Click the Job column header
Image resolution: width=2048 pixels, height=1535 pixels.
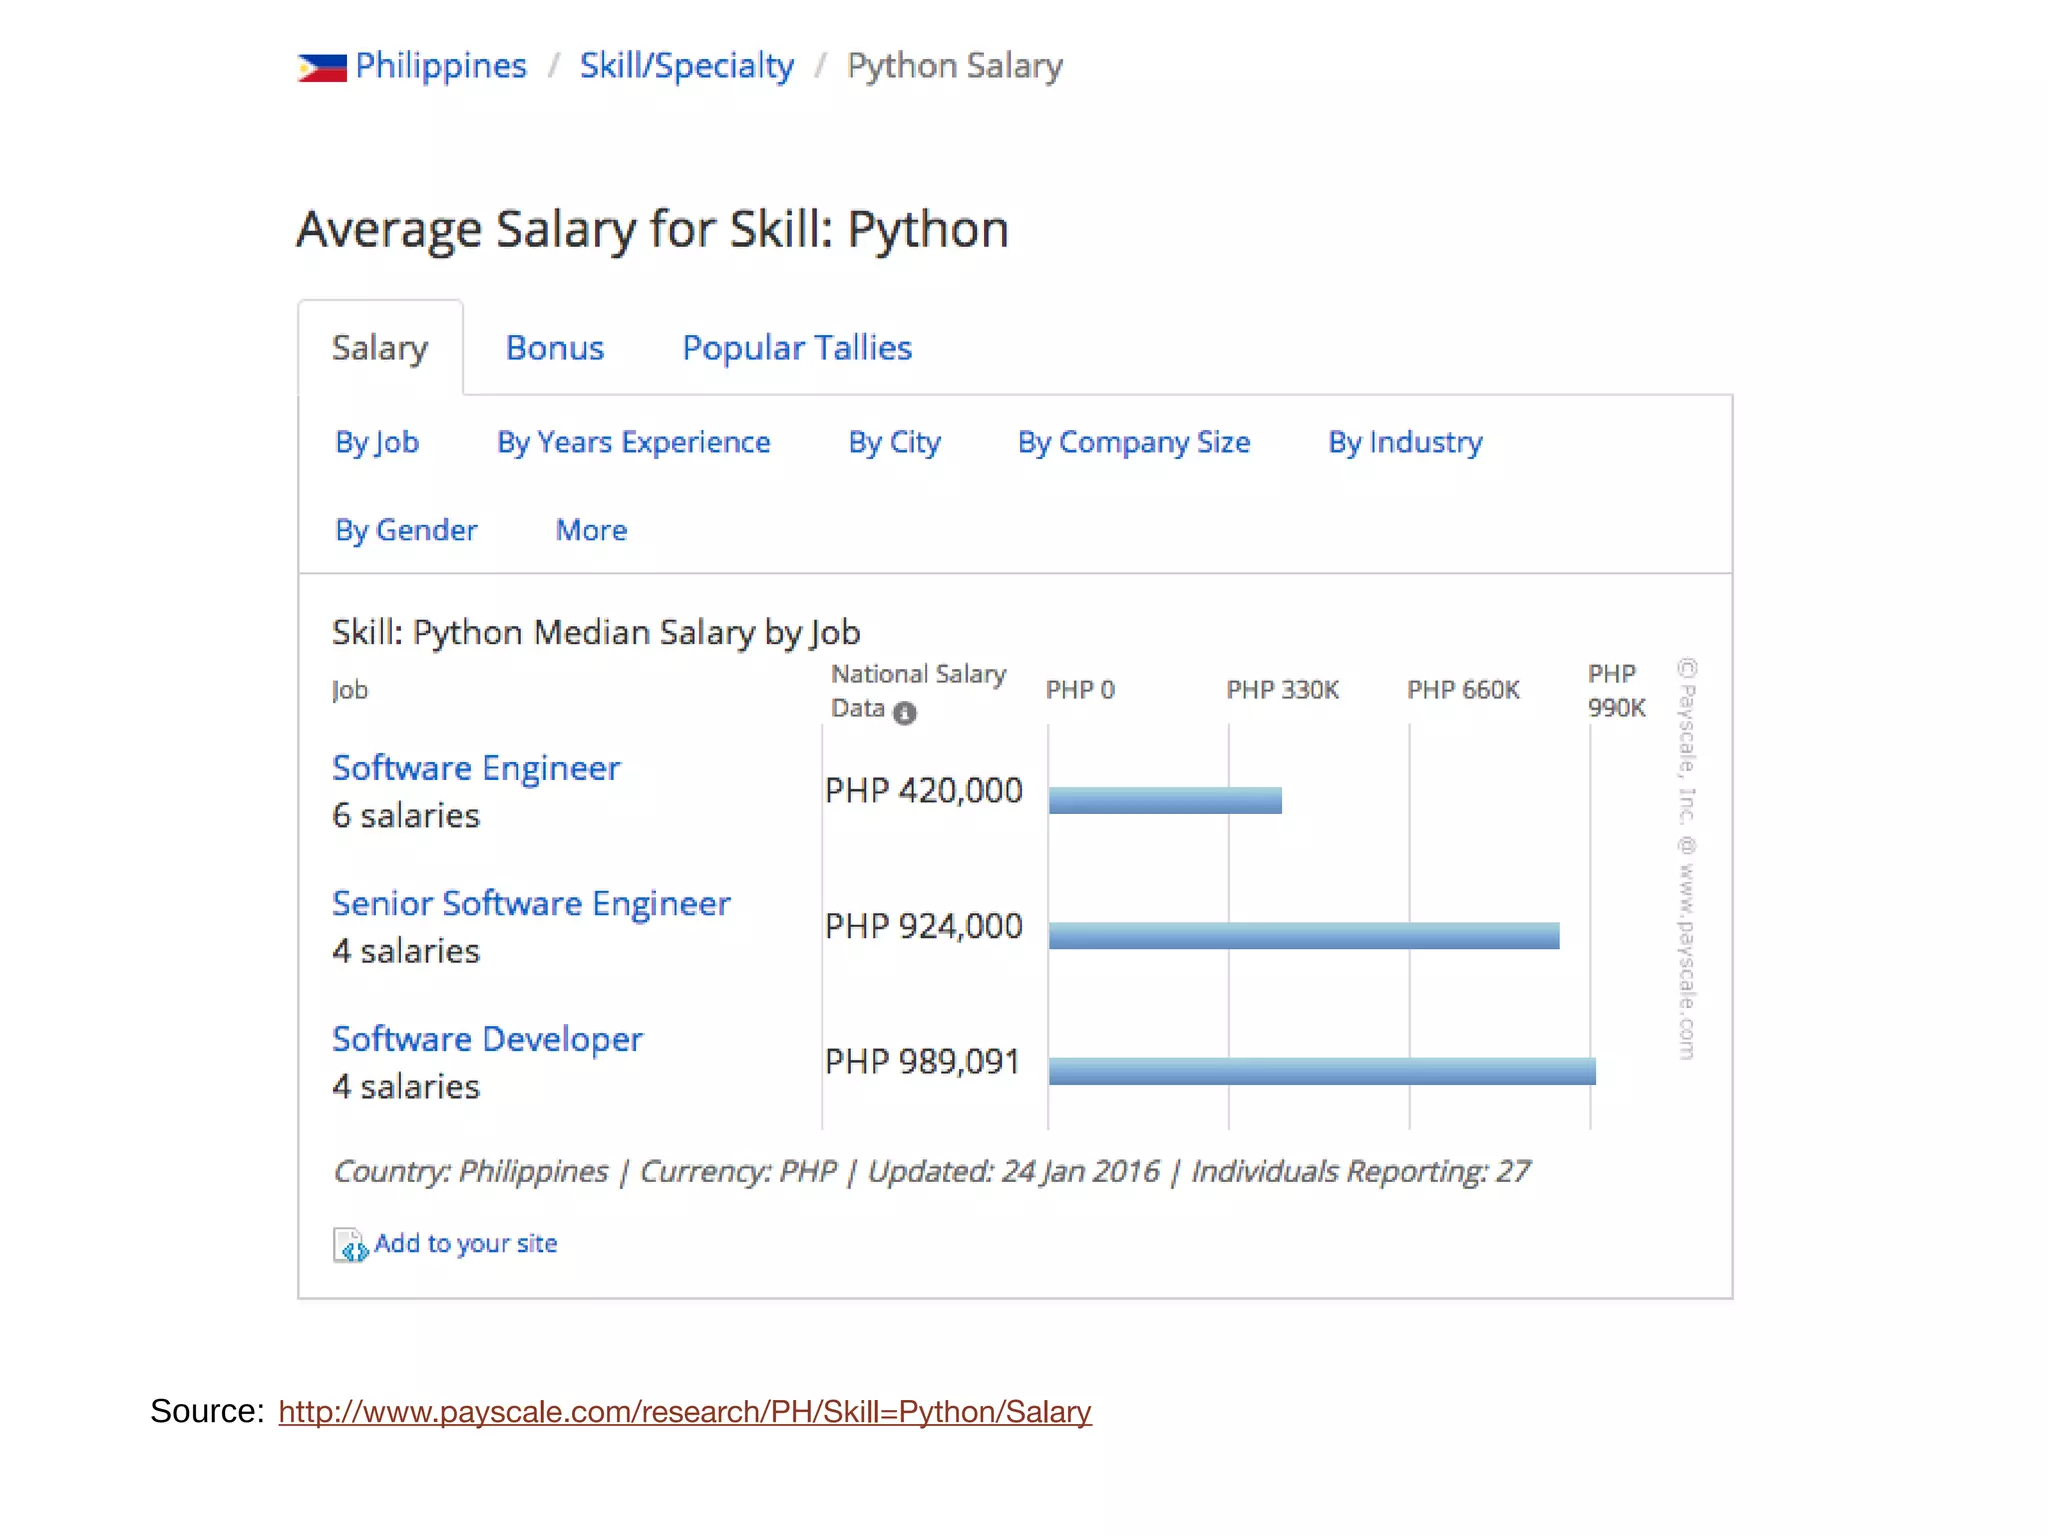click(x=350, y=691)
